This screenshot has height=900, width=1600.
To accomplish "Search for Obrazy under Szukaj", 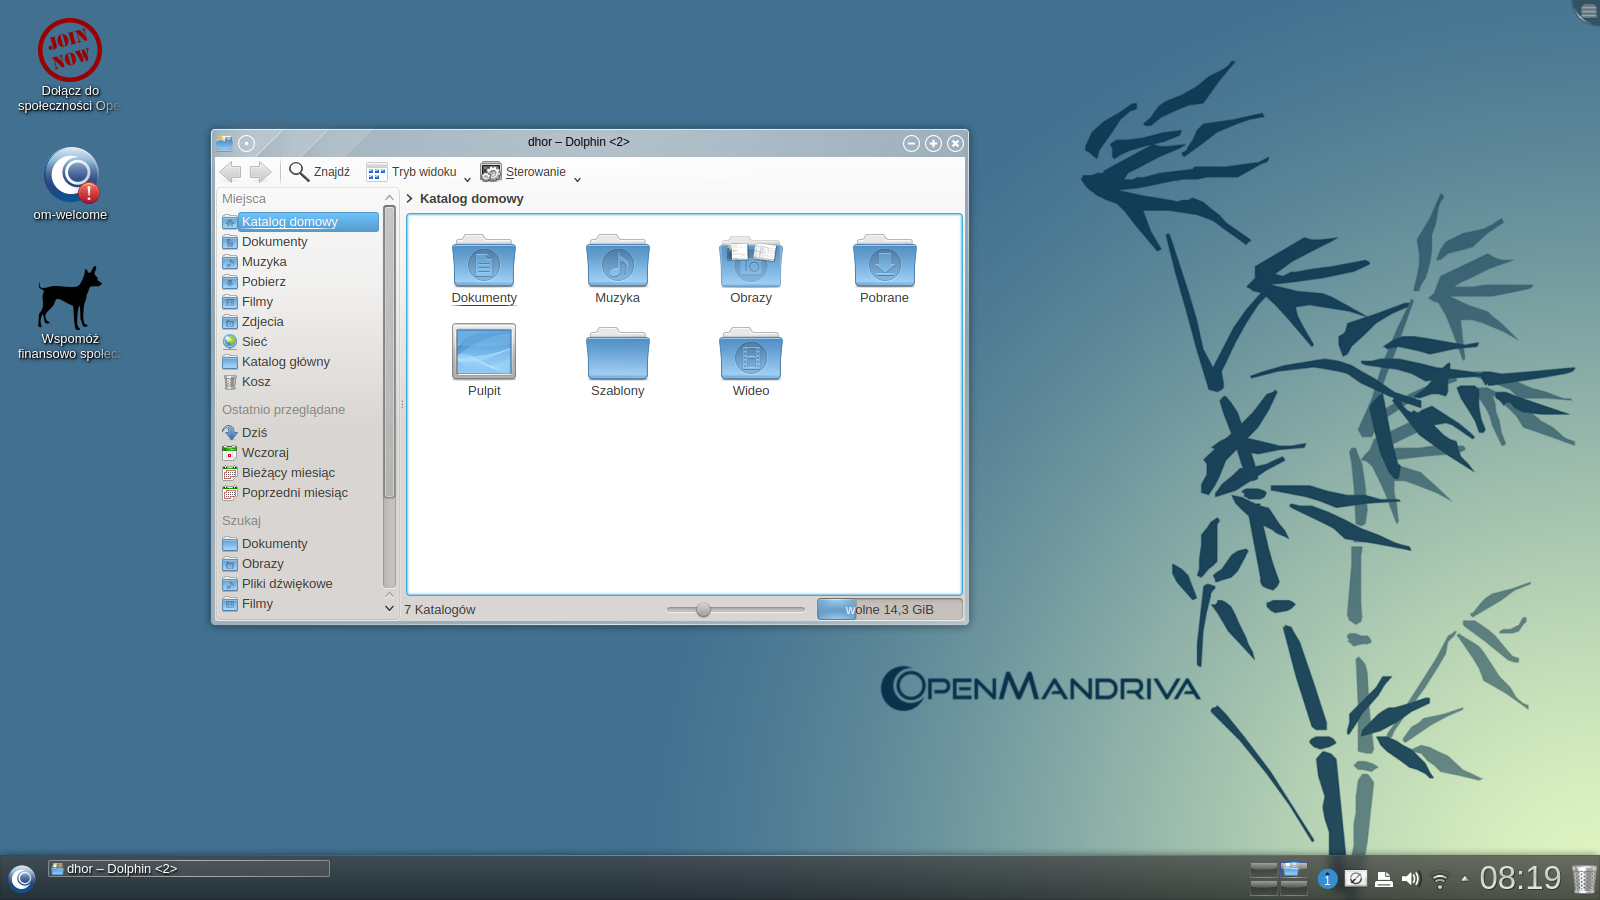I will pos(300,564).
